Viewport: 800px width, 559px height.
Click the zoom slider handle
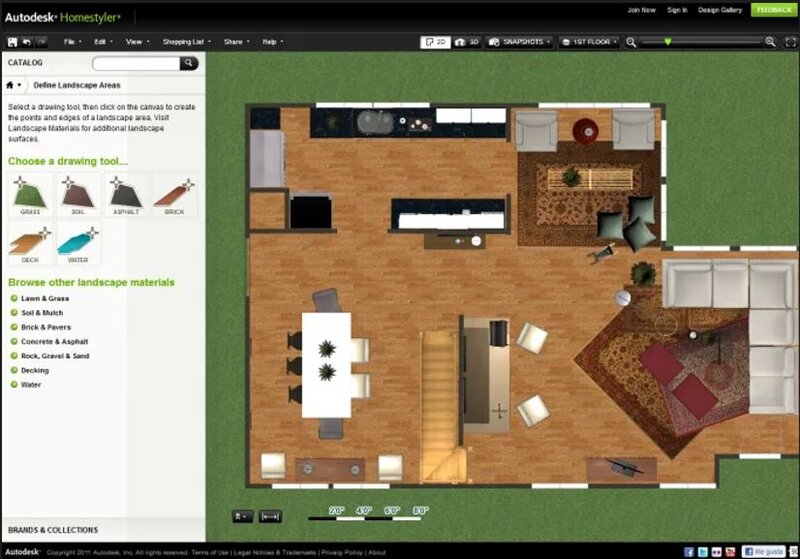point(668,42)
